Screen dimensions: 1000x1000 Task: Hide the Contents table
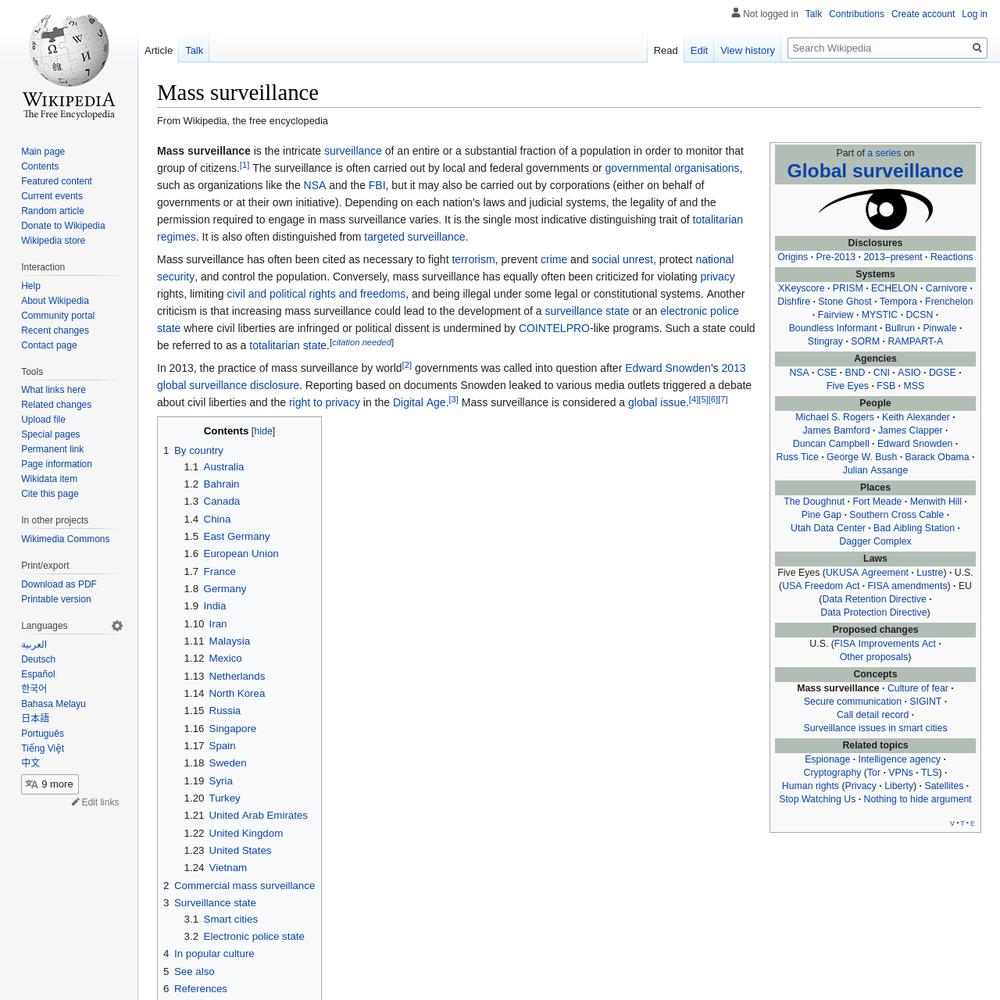point(263,431)
